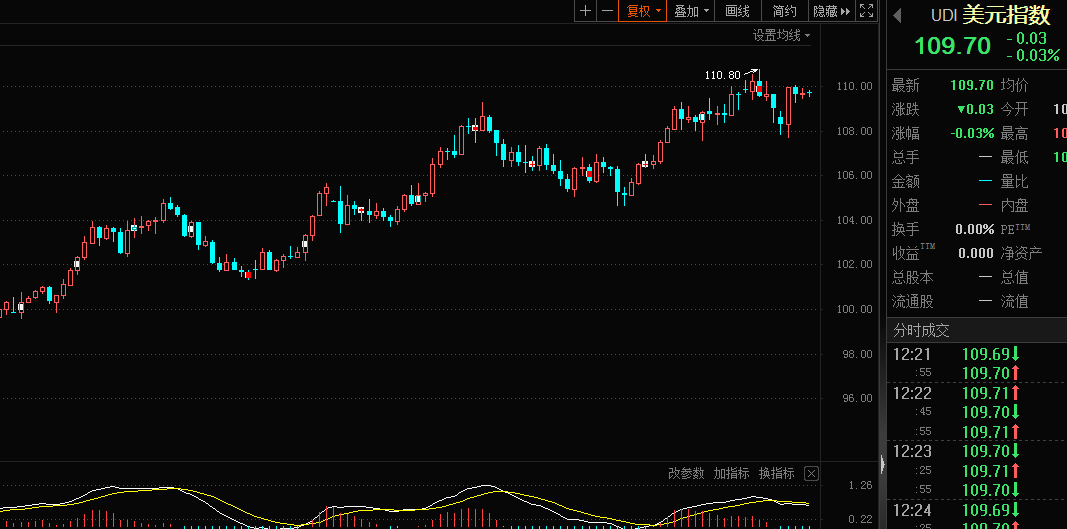Screen dimensions: 1067x529
Task: Click 换指标 to switch indicator
Action: point(776,473)
